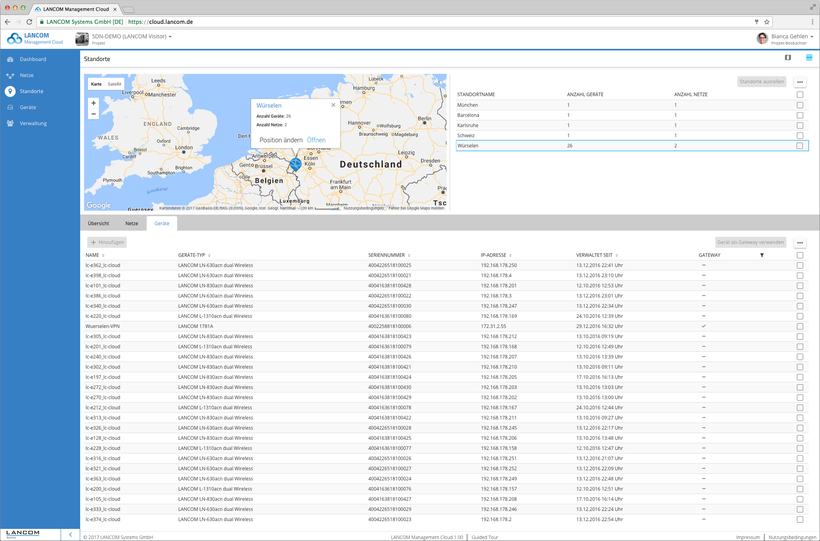Select all devices checkbox
The height and width of the screenshot is (541, 820).
800,255
